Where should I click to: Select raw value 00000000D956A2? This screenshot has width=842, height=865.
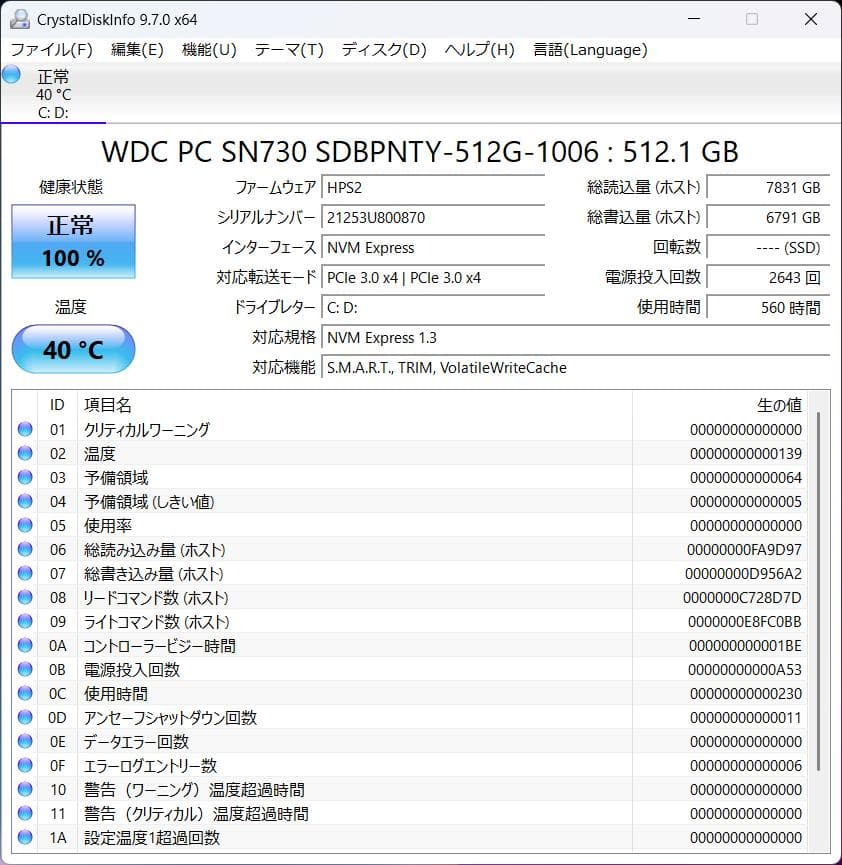(x=743, y=574)
